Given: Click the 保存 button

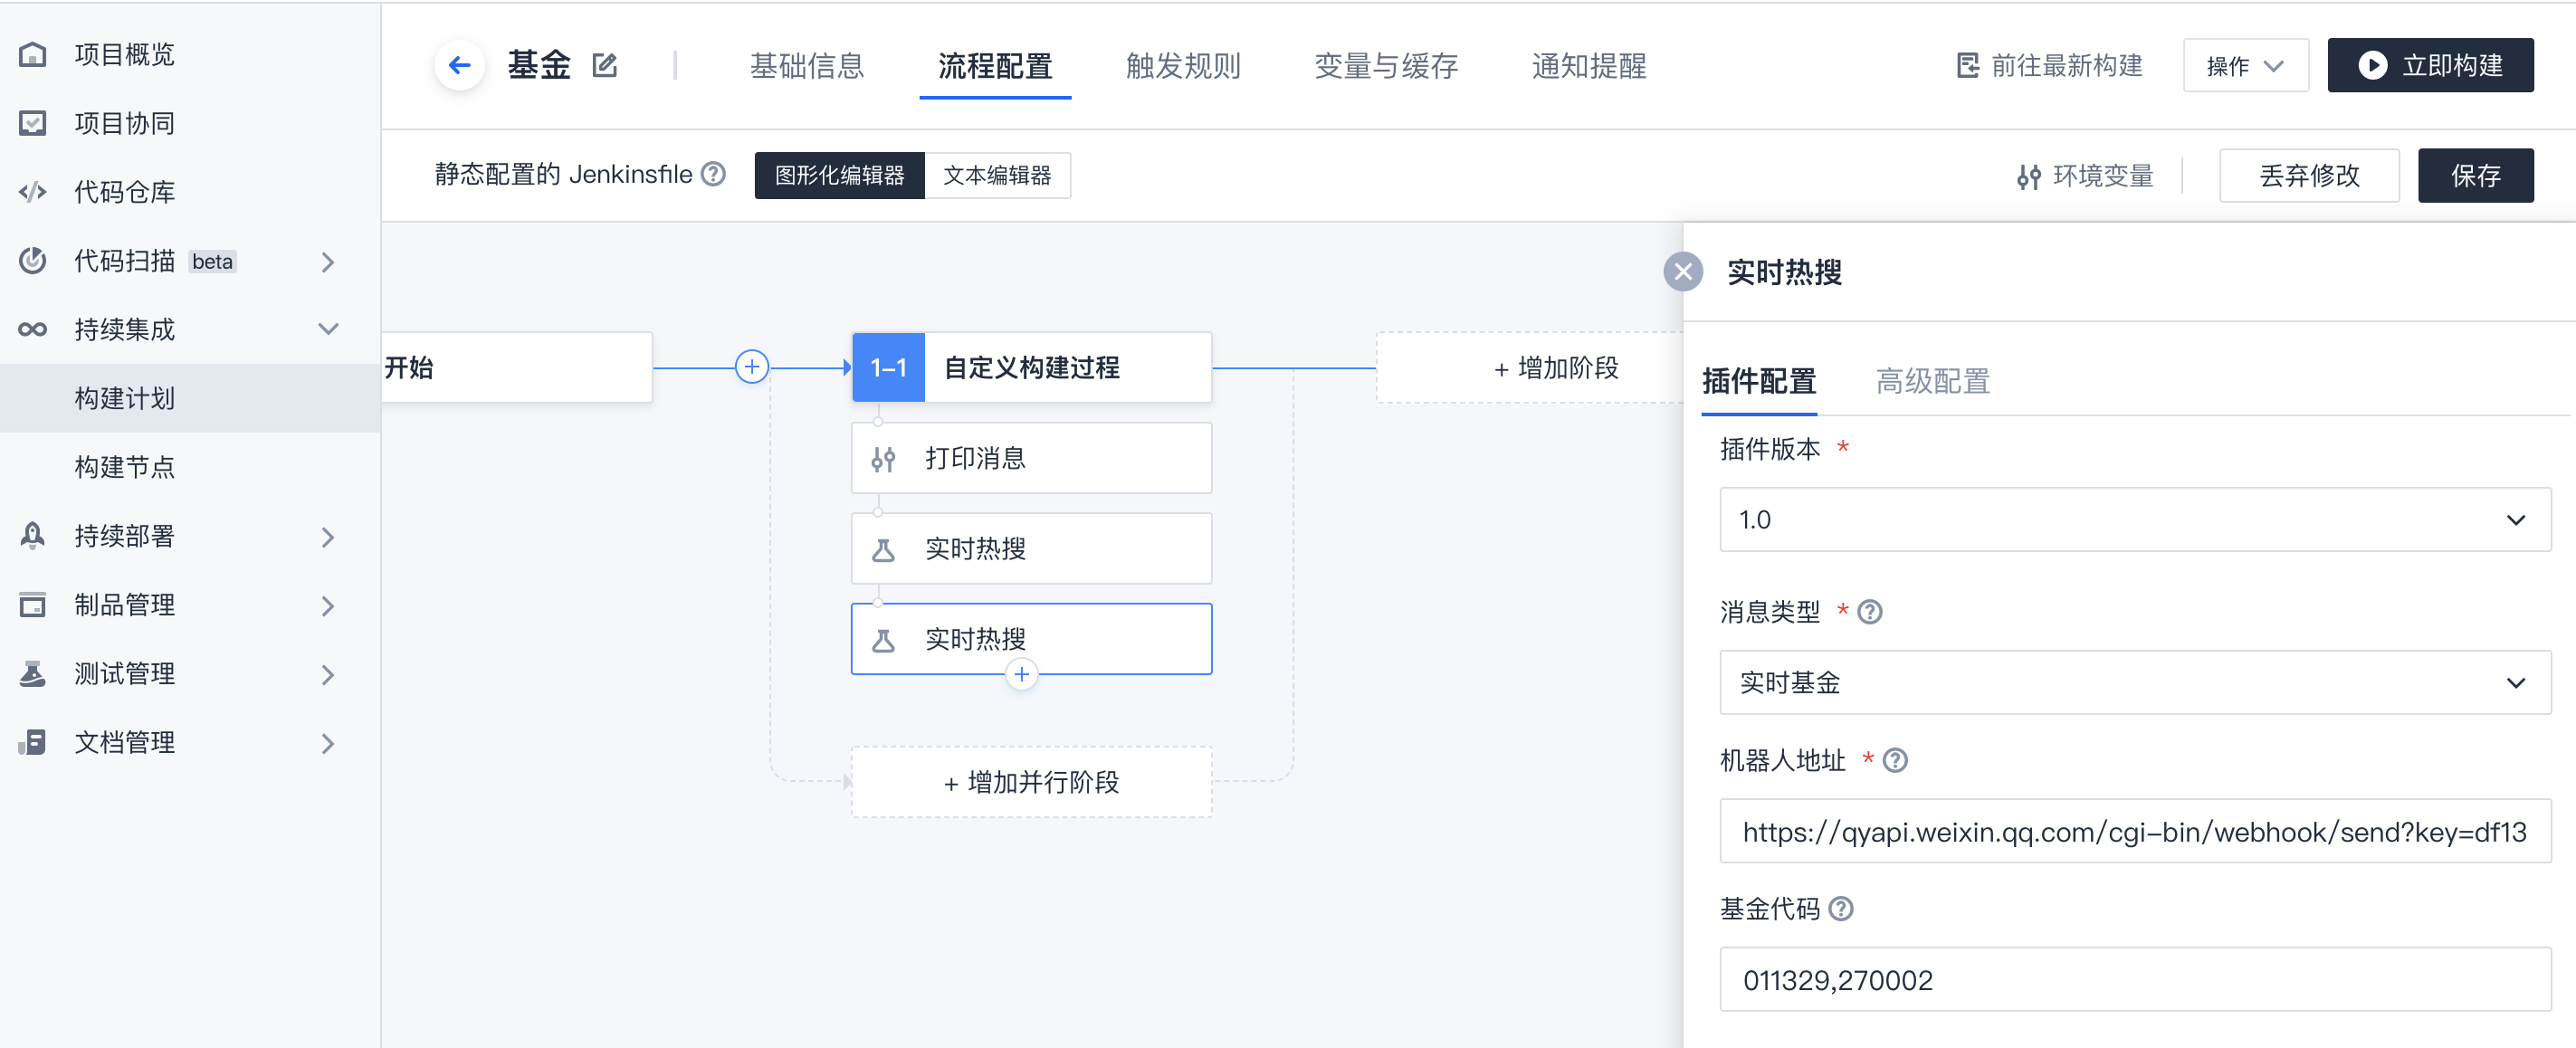Looking at the screenshot, I should pos(2475,176).
